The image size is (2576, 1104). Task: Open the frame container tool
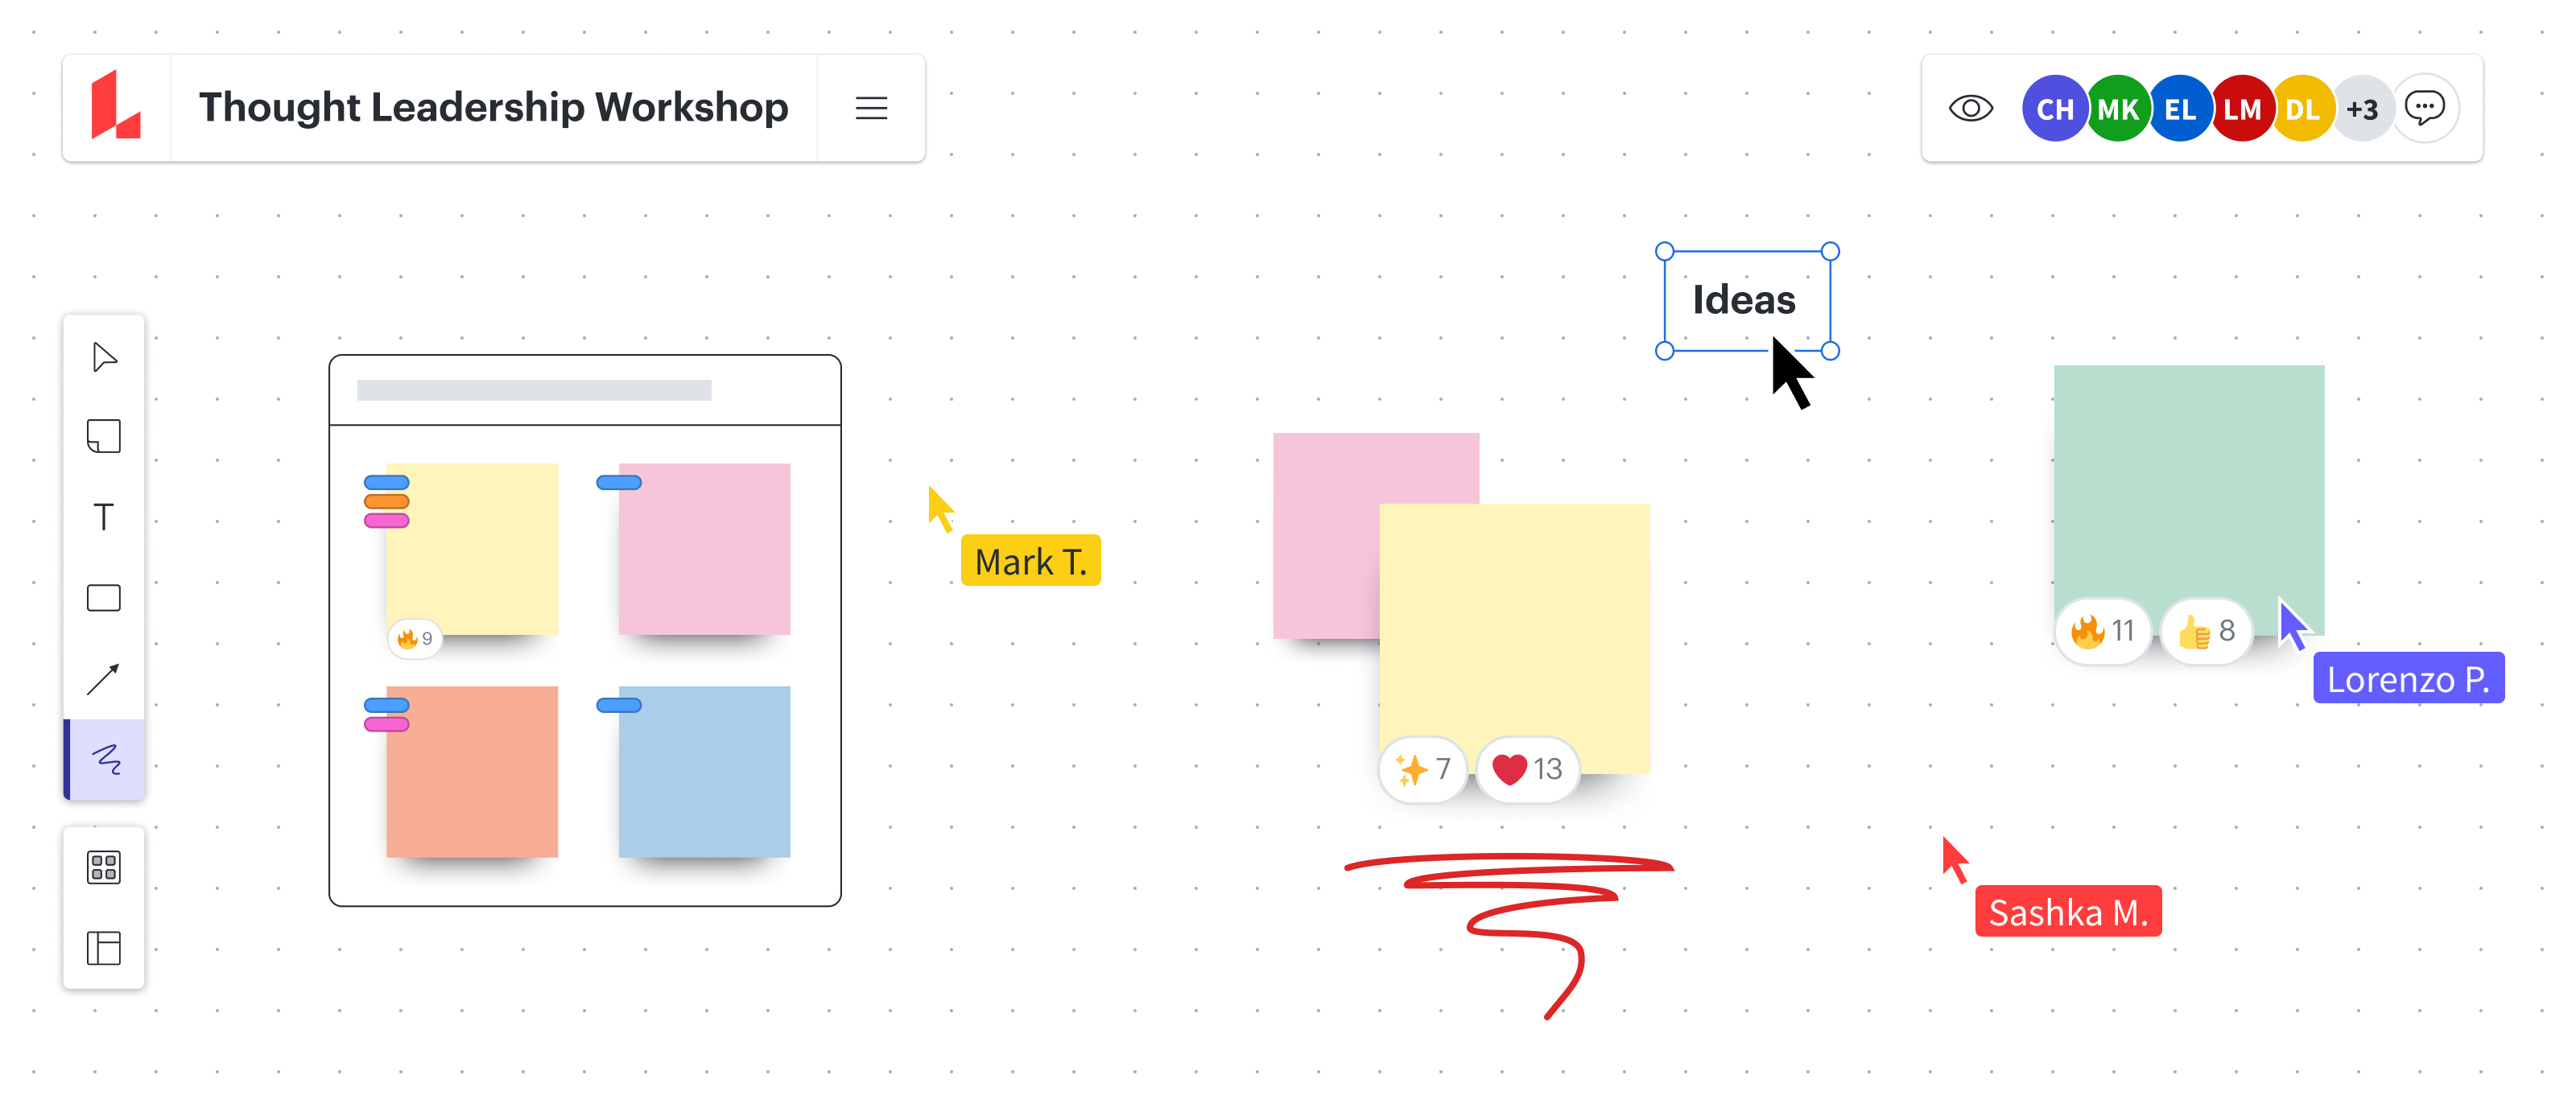[104, 947]
